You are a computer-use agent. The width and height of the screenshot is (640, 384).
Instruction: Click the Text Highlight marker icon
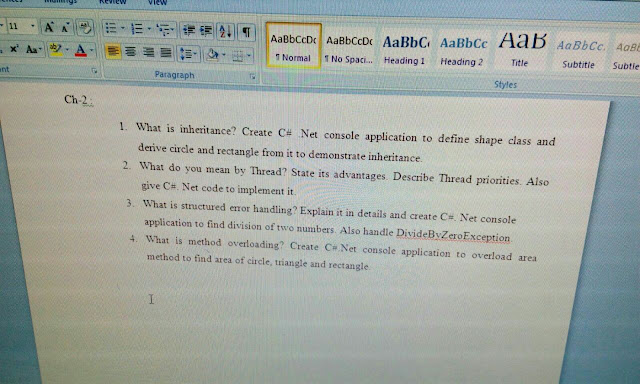[x=56, y=50]
